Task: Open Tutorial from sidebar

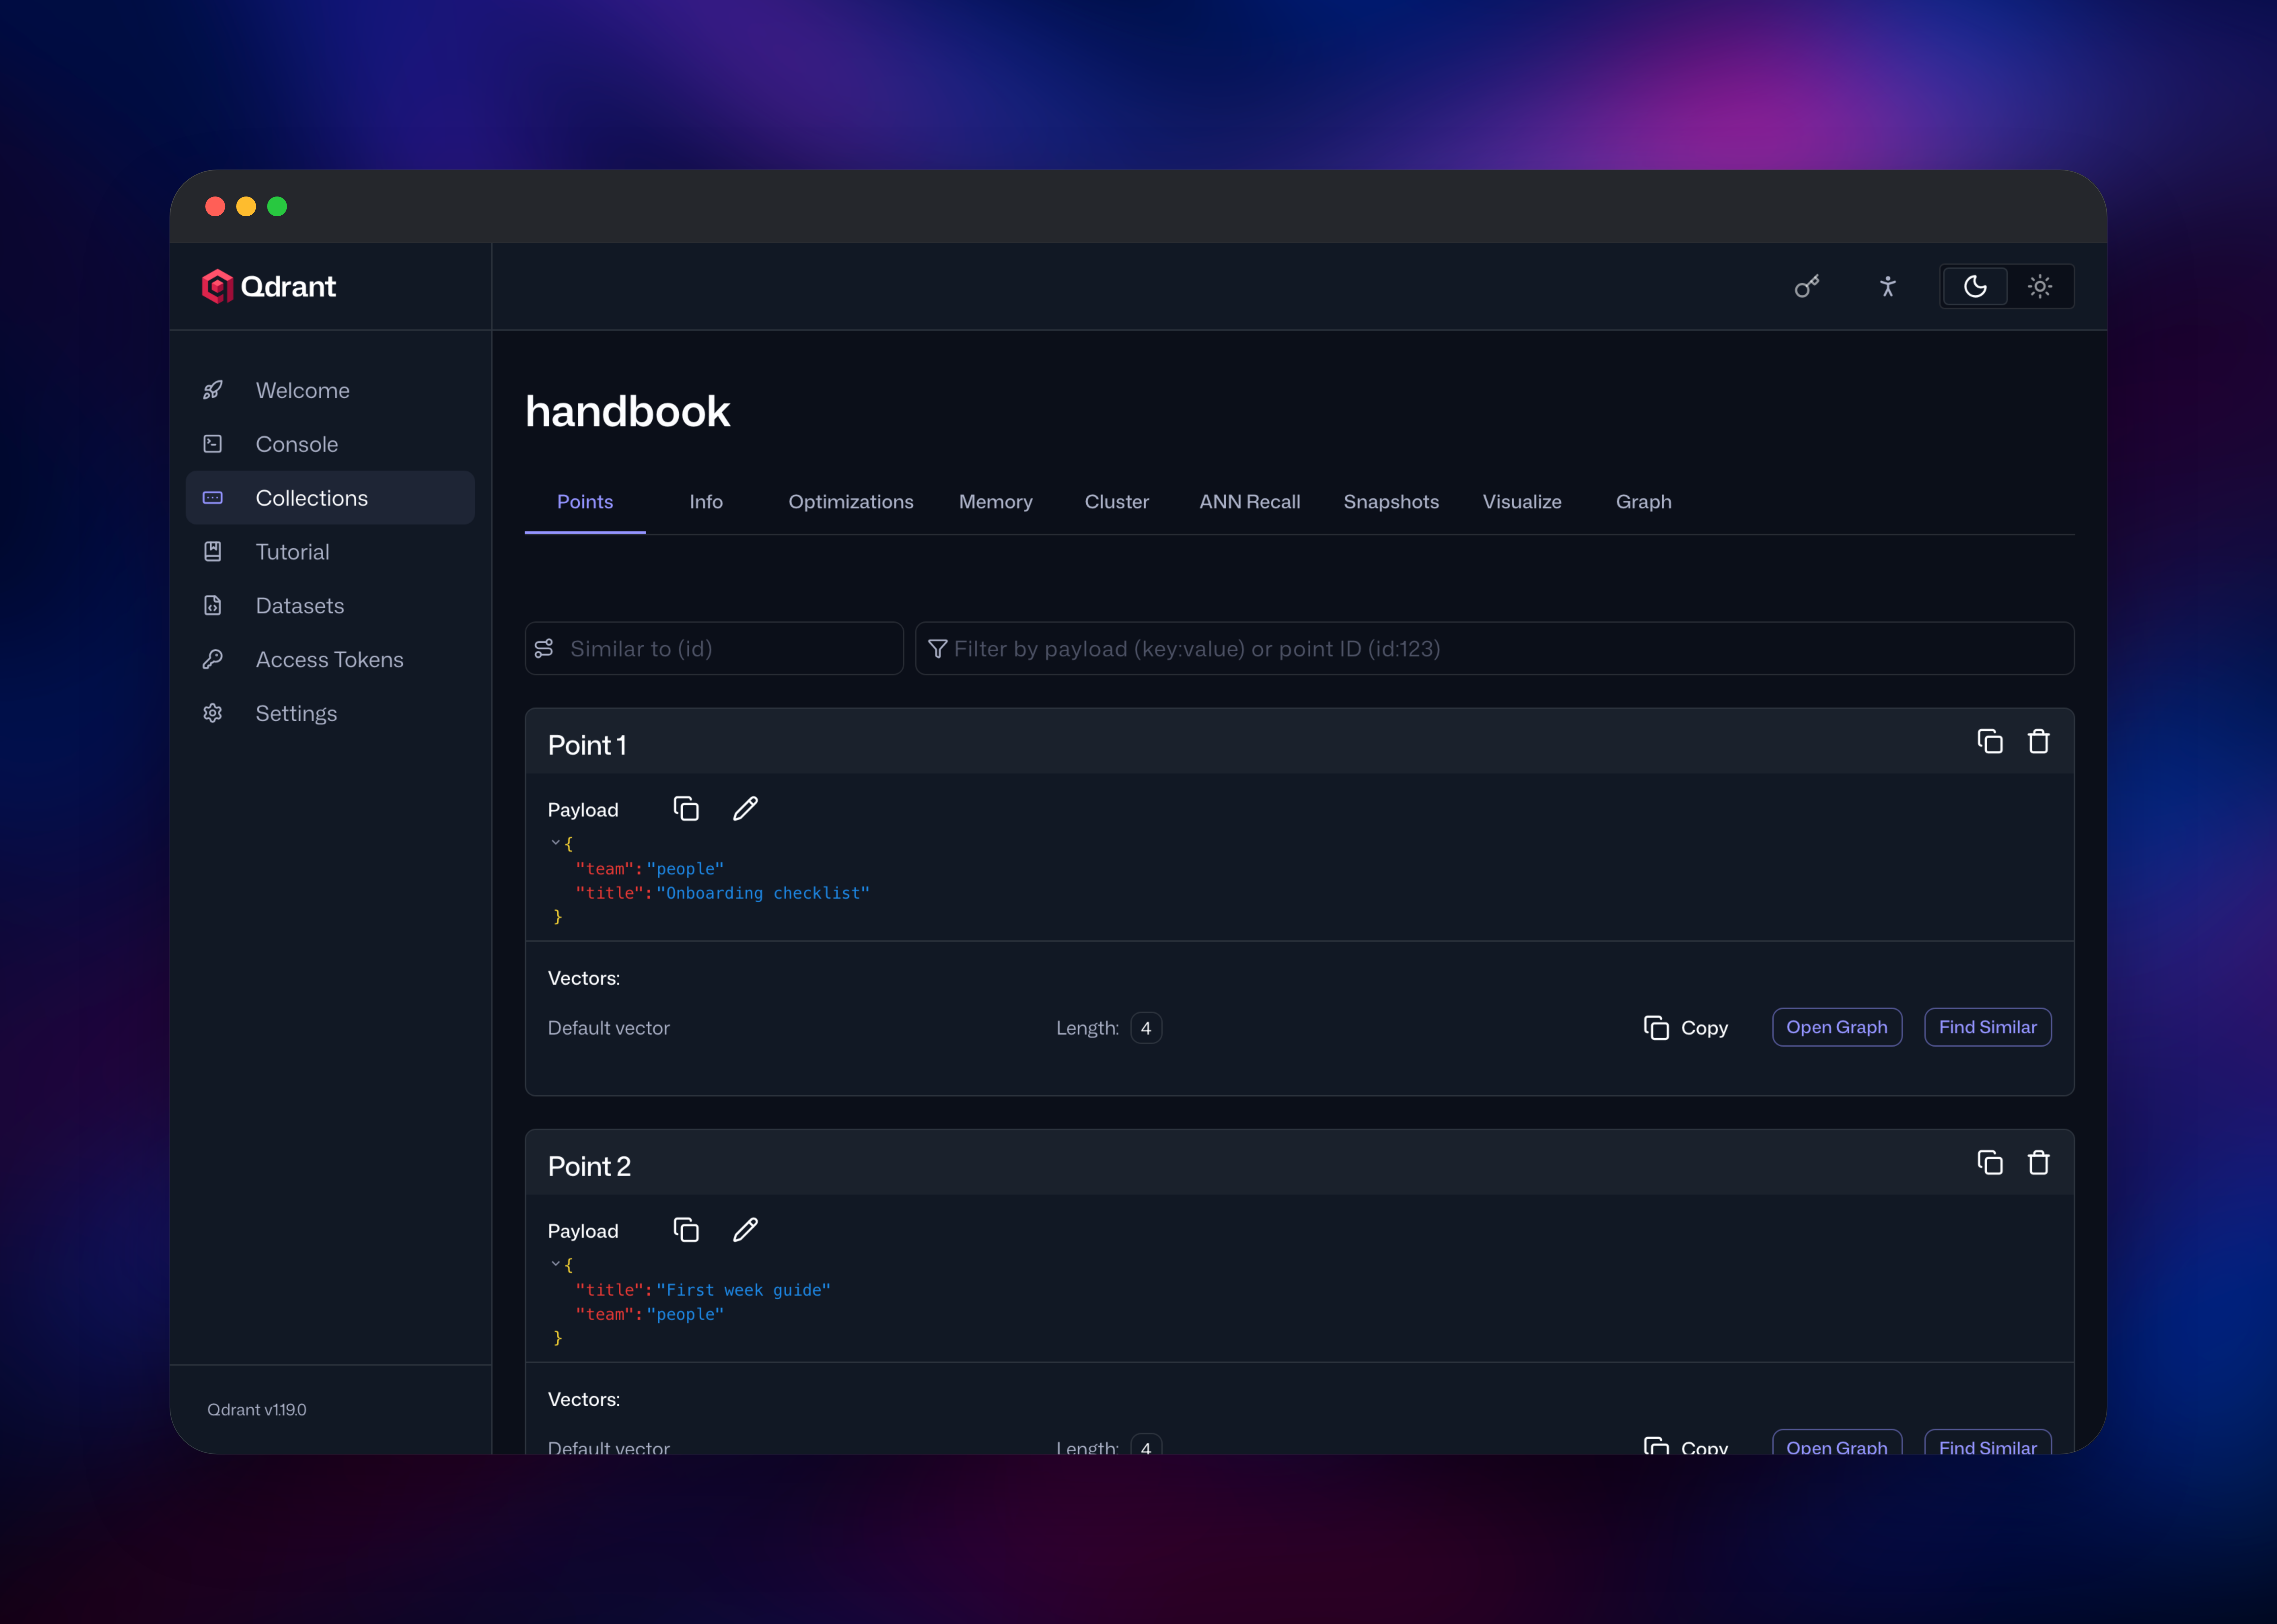Action: [330, 552]
